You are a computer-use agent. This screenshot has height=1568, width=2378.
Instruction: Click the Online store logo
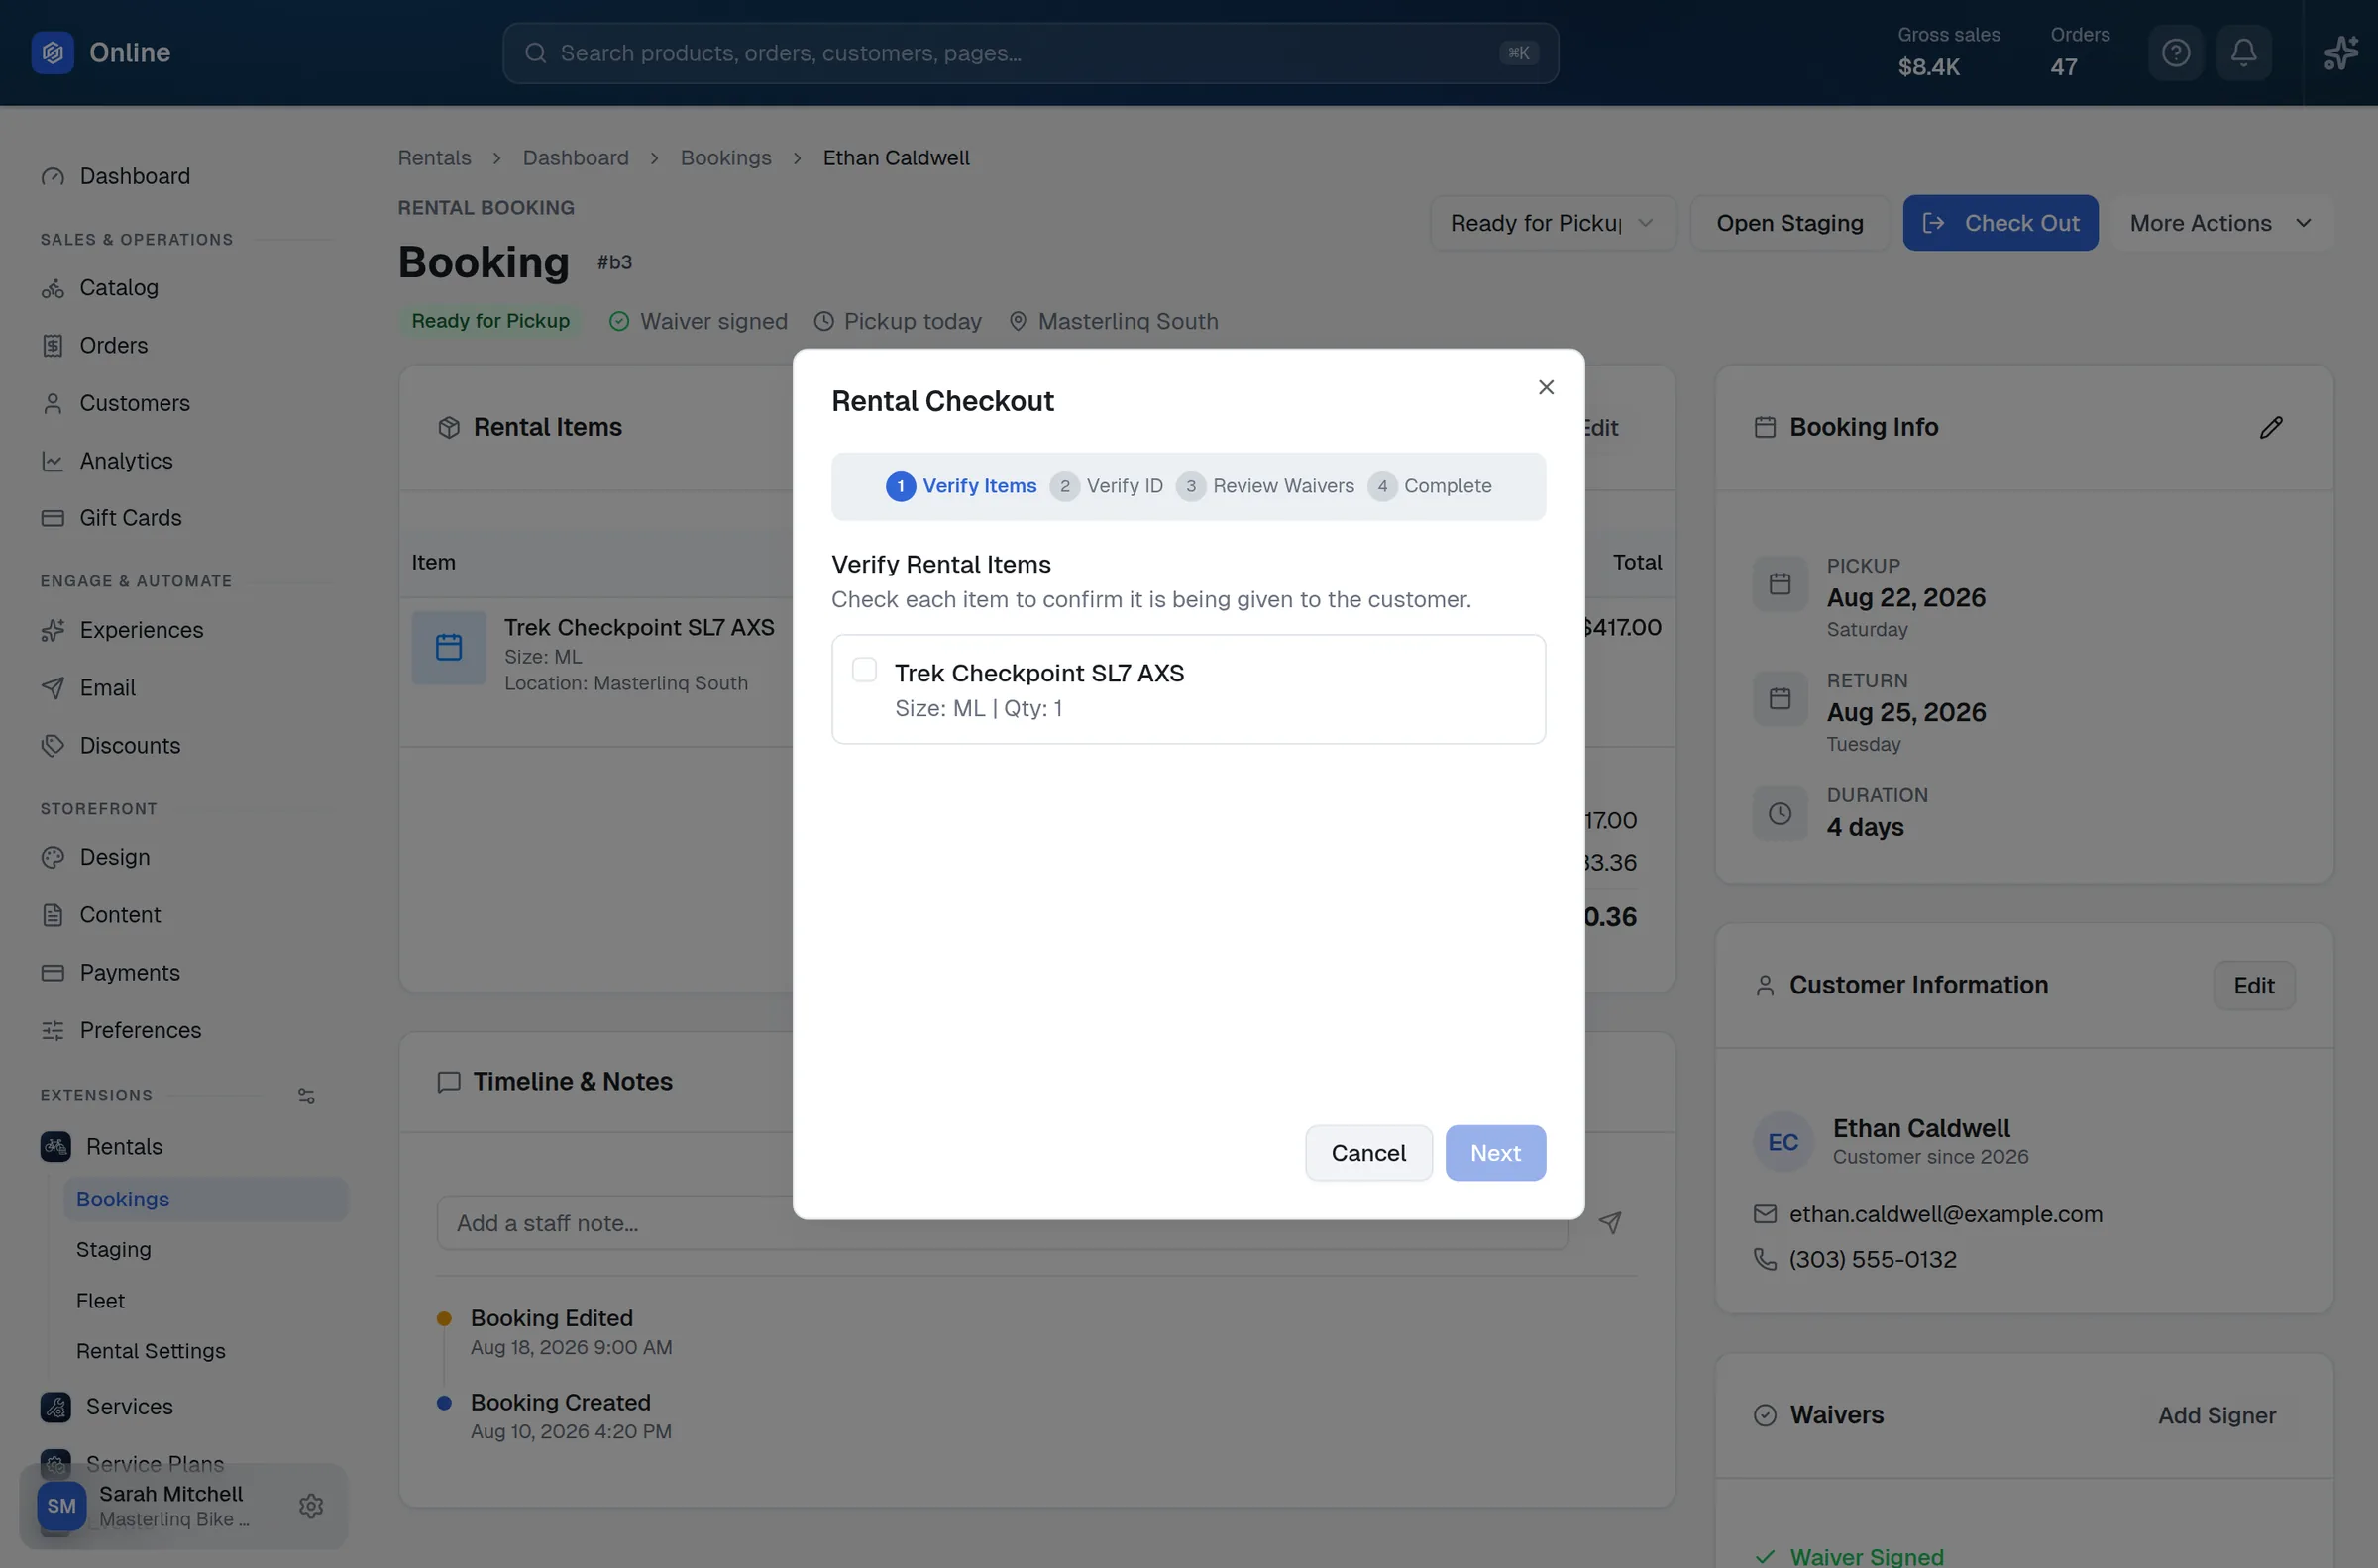click(53, 53)
